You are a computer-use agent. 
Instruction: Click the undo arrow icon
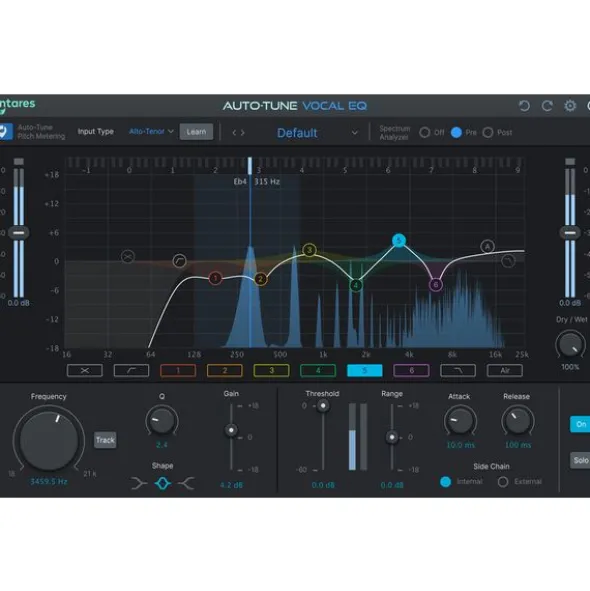click(524, 106)
